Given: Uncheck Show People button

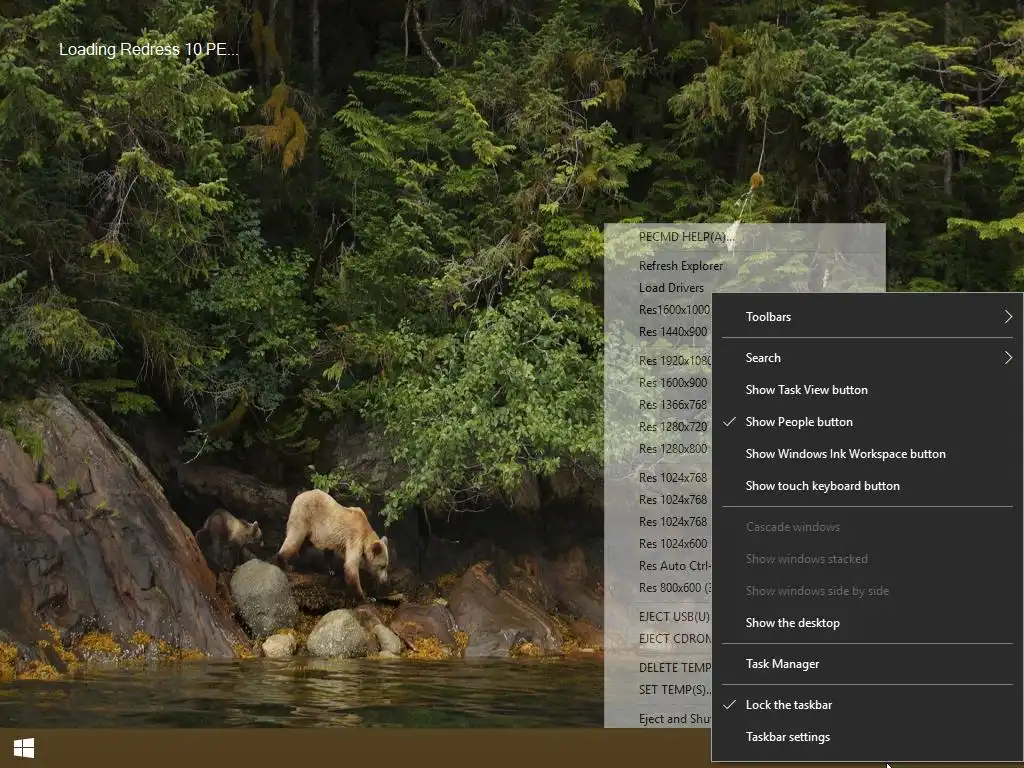Looking at the screenshot, I should 867,422.
